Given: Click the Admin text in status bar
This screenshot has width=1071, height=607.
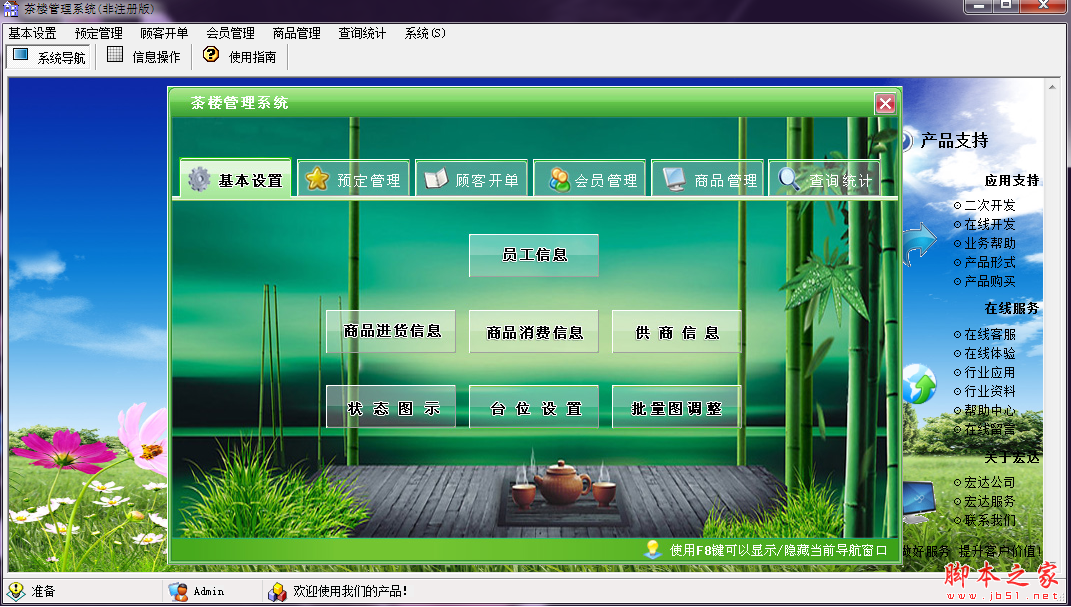Looking at the screenshot, I should pos(208,591).
